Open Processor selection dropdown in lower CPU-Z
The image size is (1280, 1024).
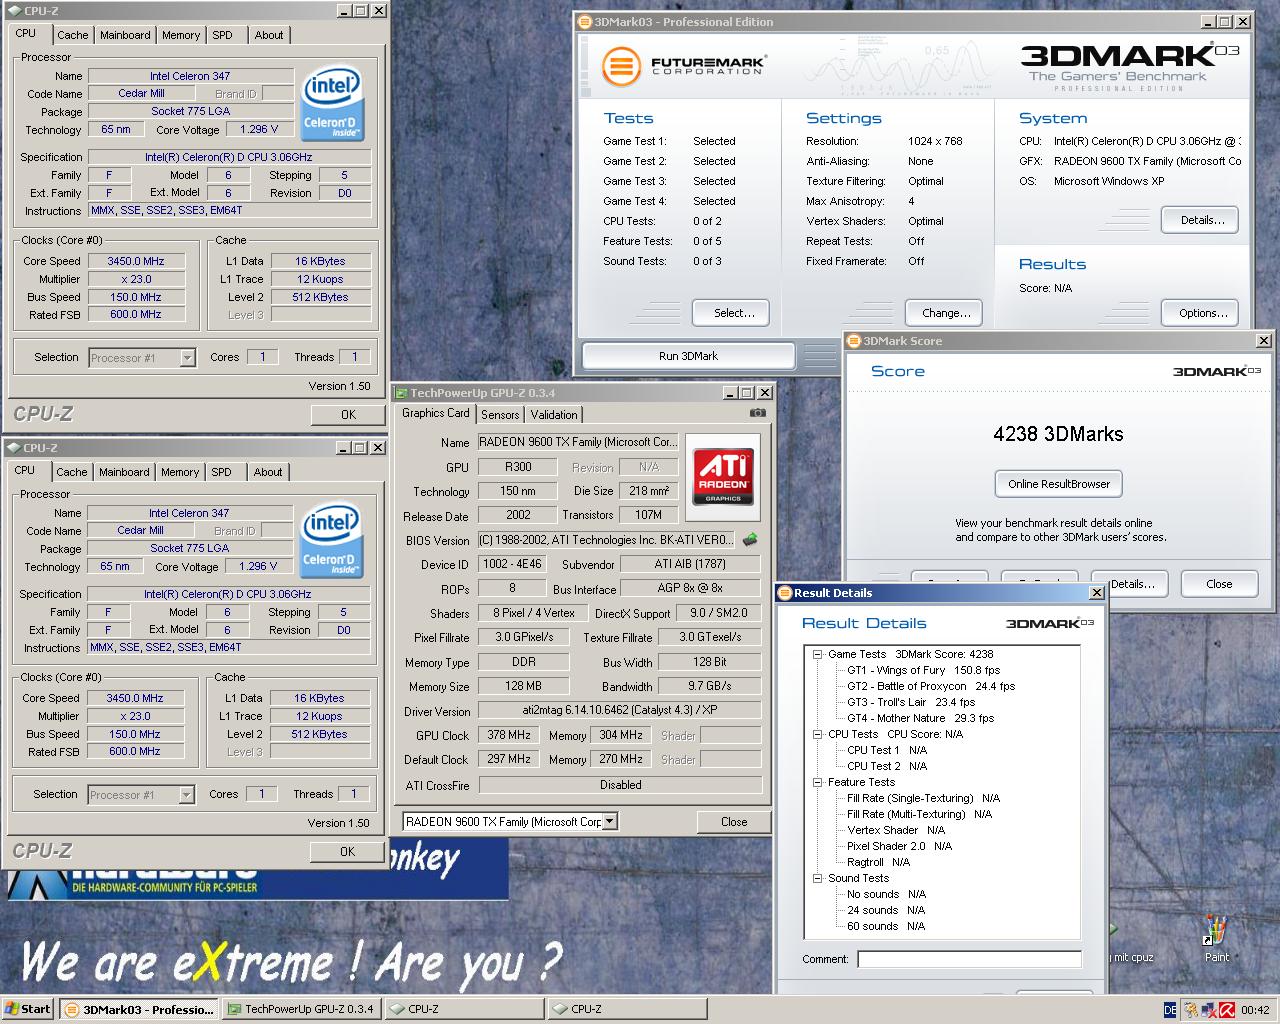point(186,794)
